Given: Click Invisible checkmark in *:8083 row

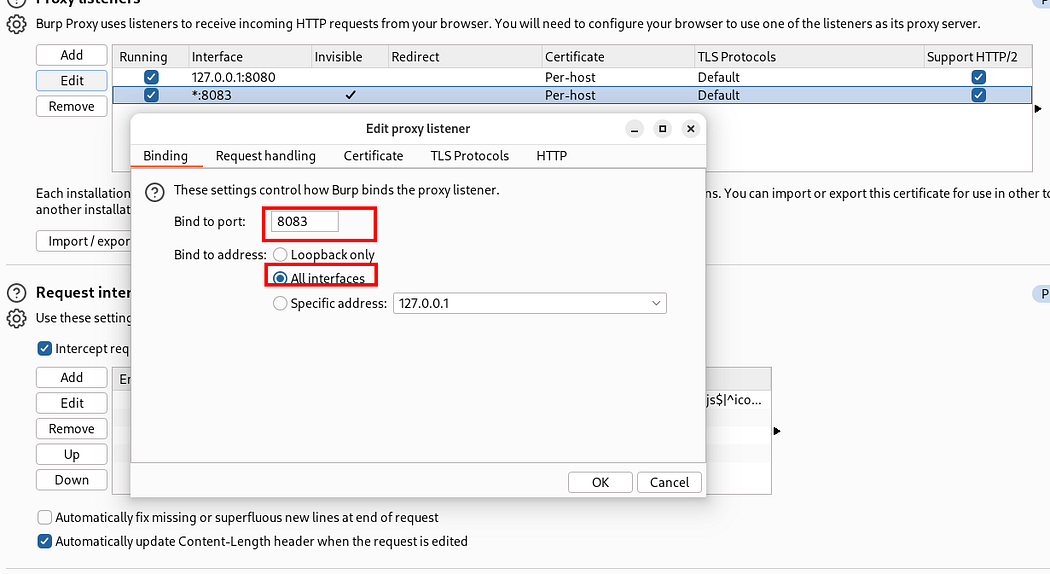Looking at the screenshot, I should click(x=350, y=95).
